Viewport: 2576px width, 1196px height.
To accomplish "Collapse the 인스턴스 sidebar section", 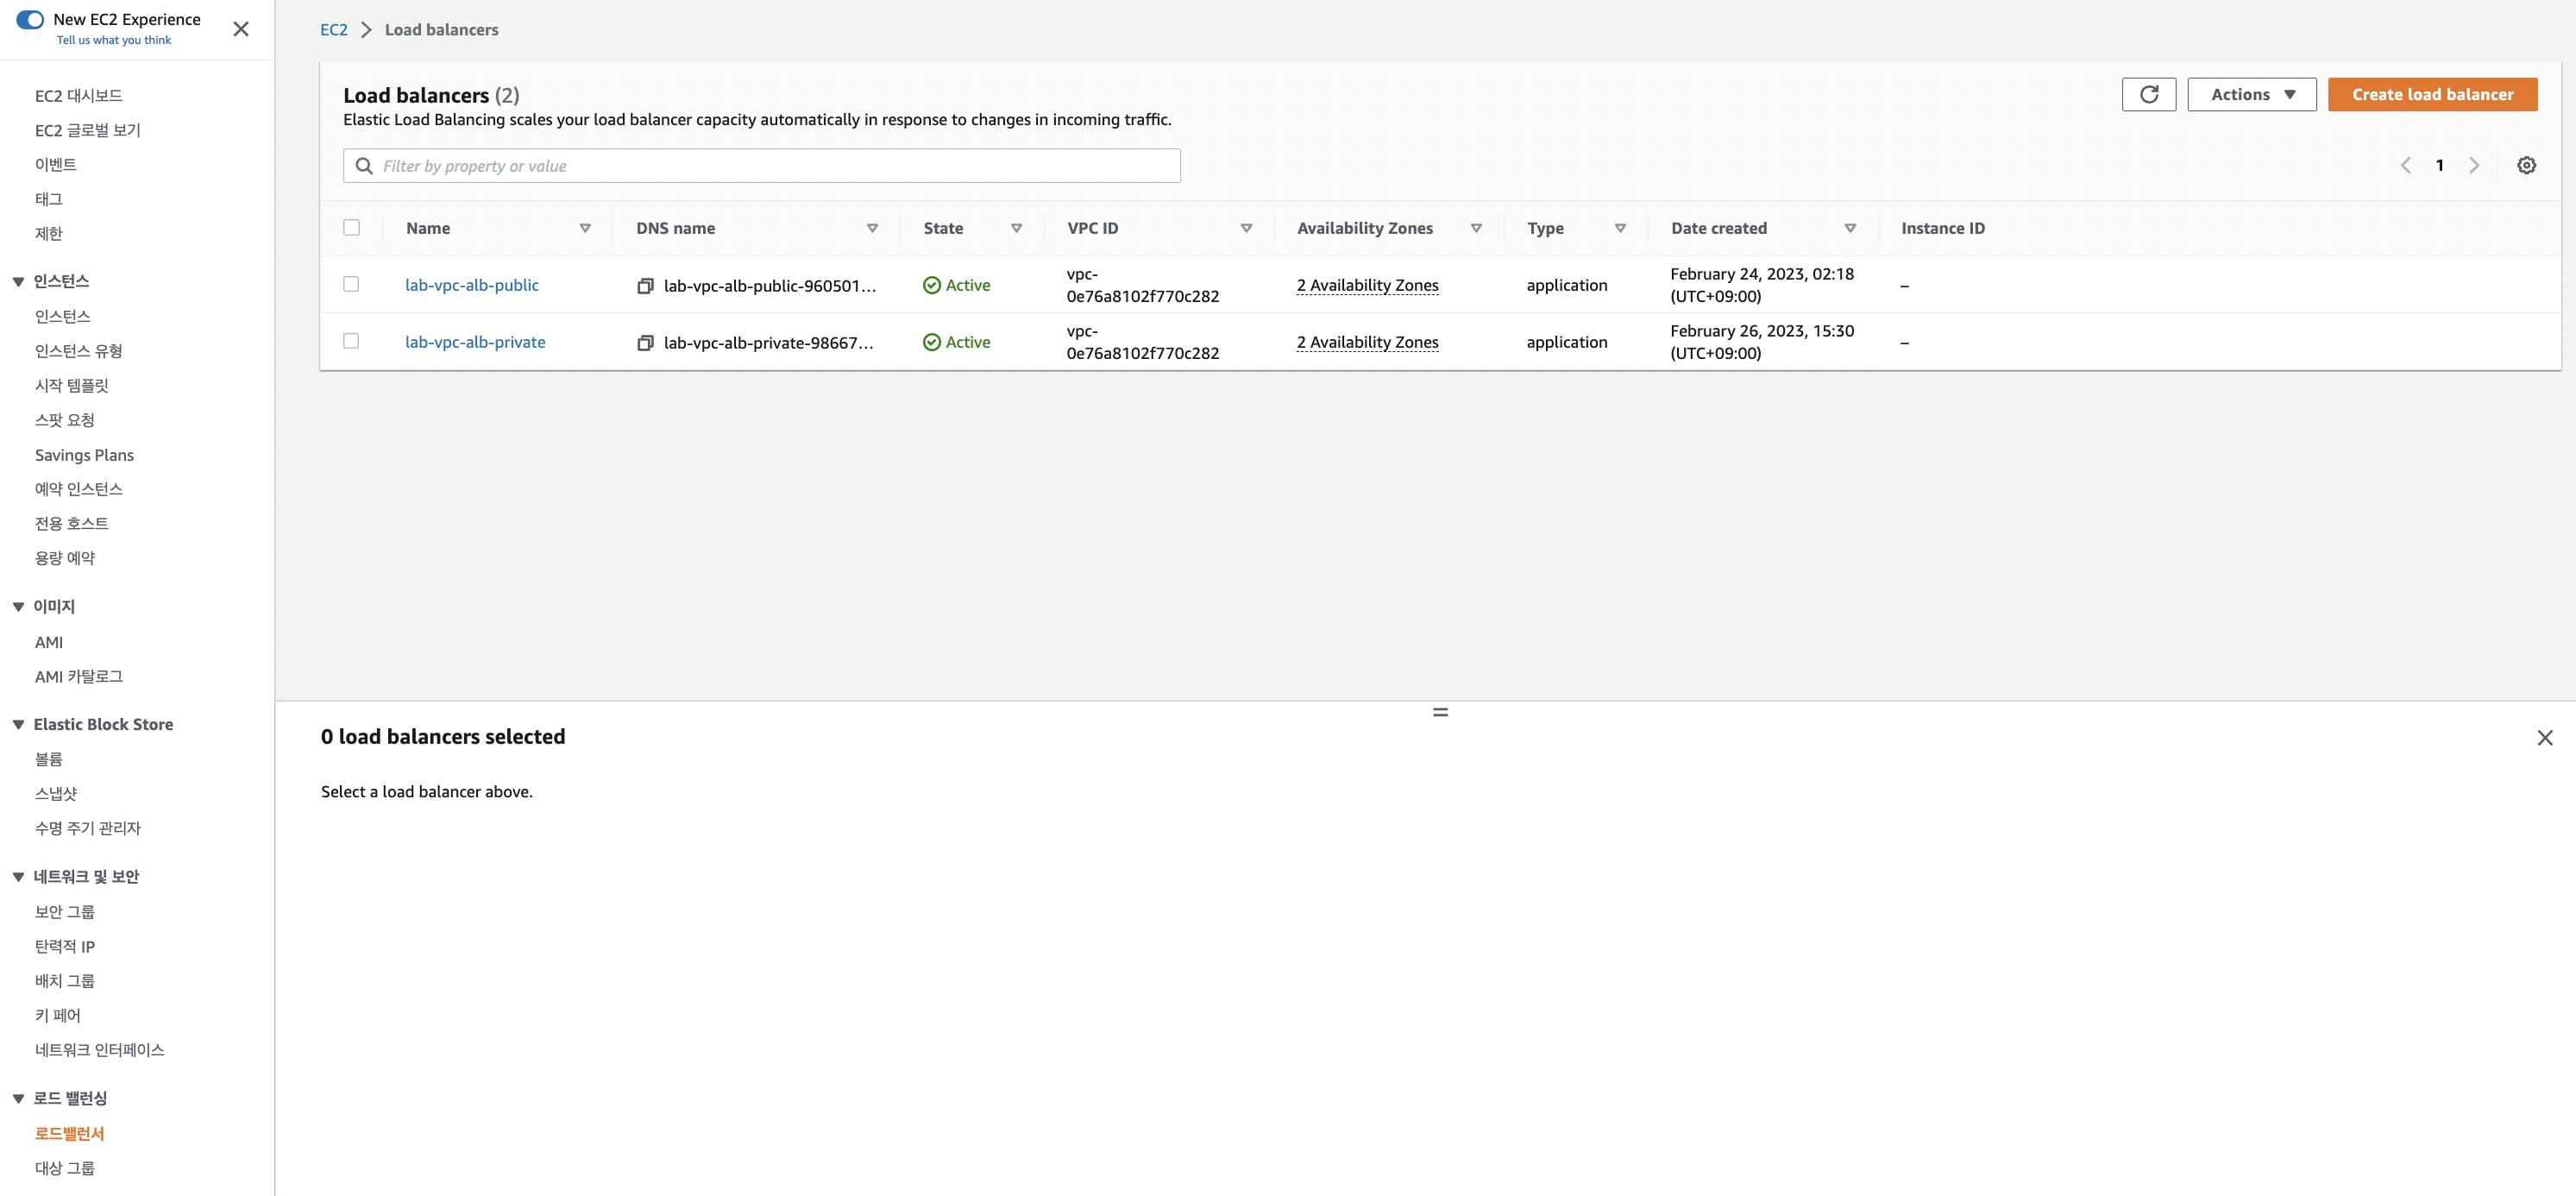I will tap(18, 281).
